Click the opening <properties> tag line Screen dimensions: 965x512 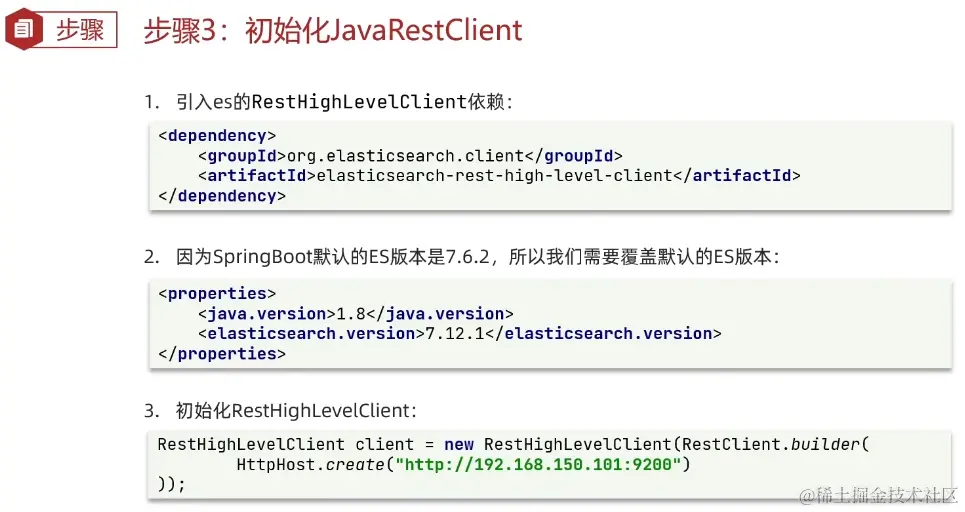217,294
